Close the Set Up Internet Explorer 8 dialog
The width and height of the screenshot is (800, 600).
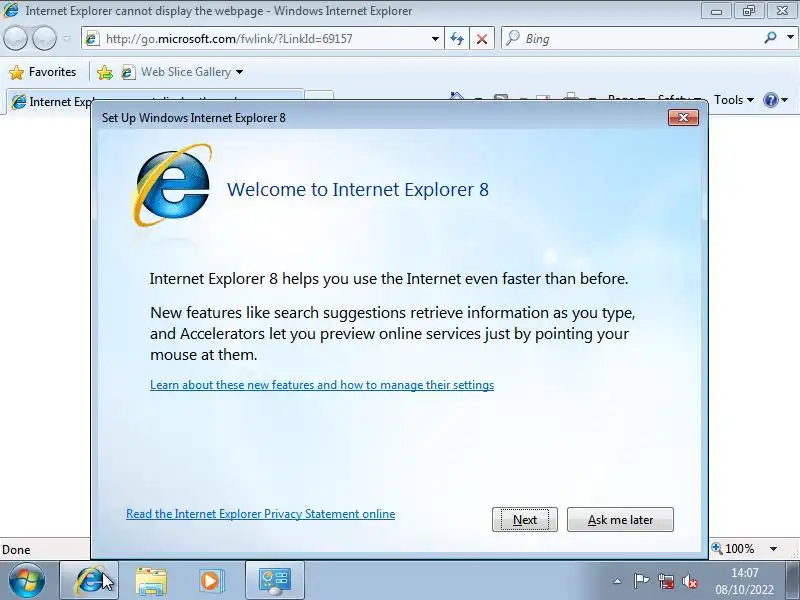click(683, 118)
